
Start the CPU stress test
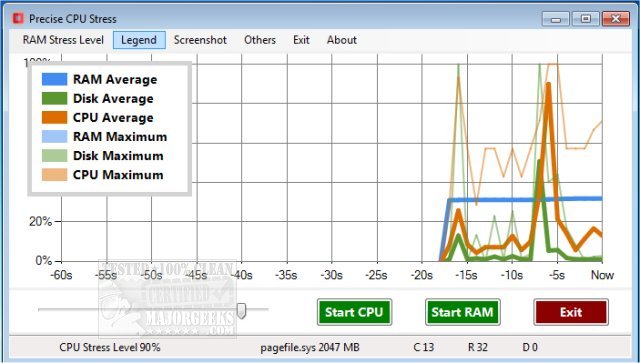point(354,312)
